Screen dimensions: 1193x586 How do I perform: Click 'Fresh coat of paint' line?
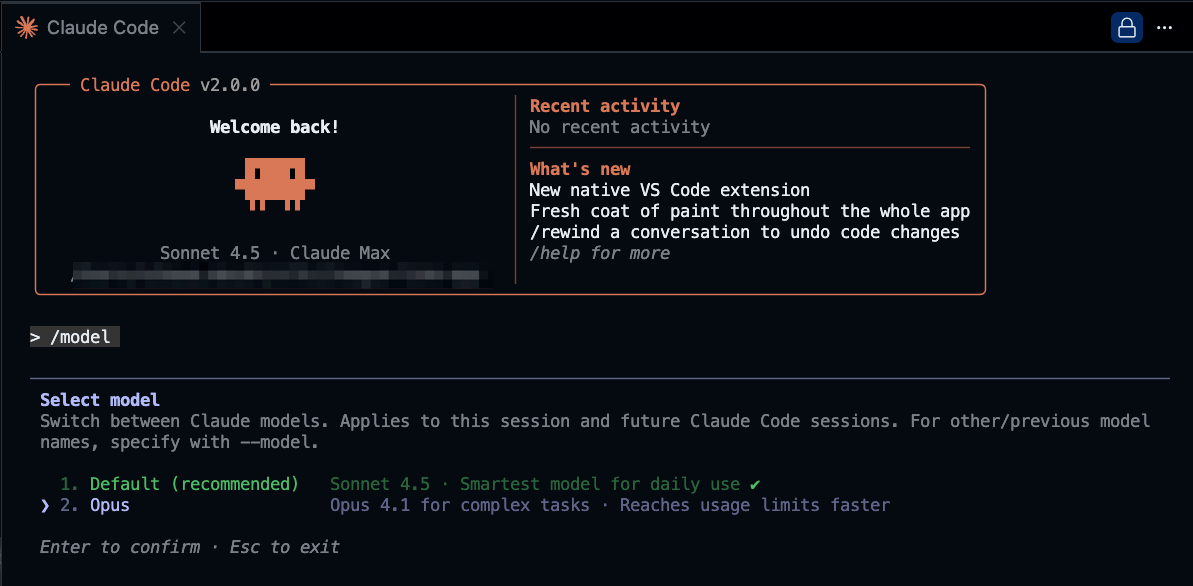pos(749,211)
